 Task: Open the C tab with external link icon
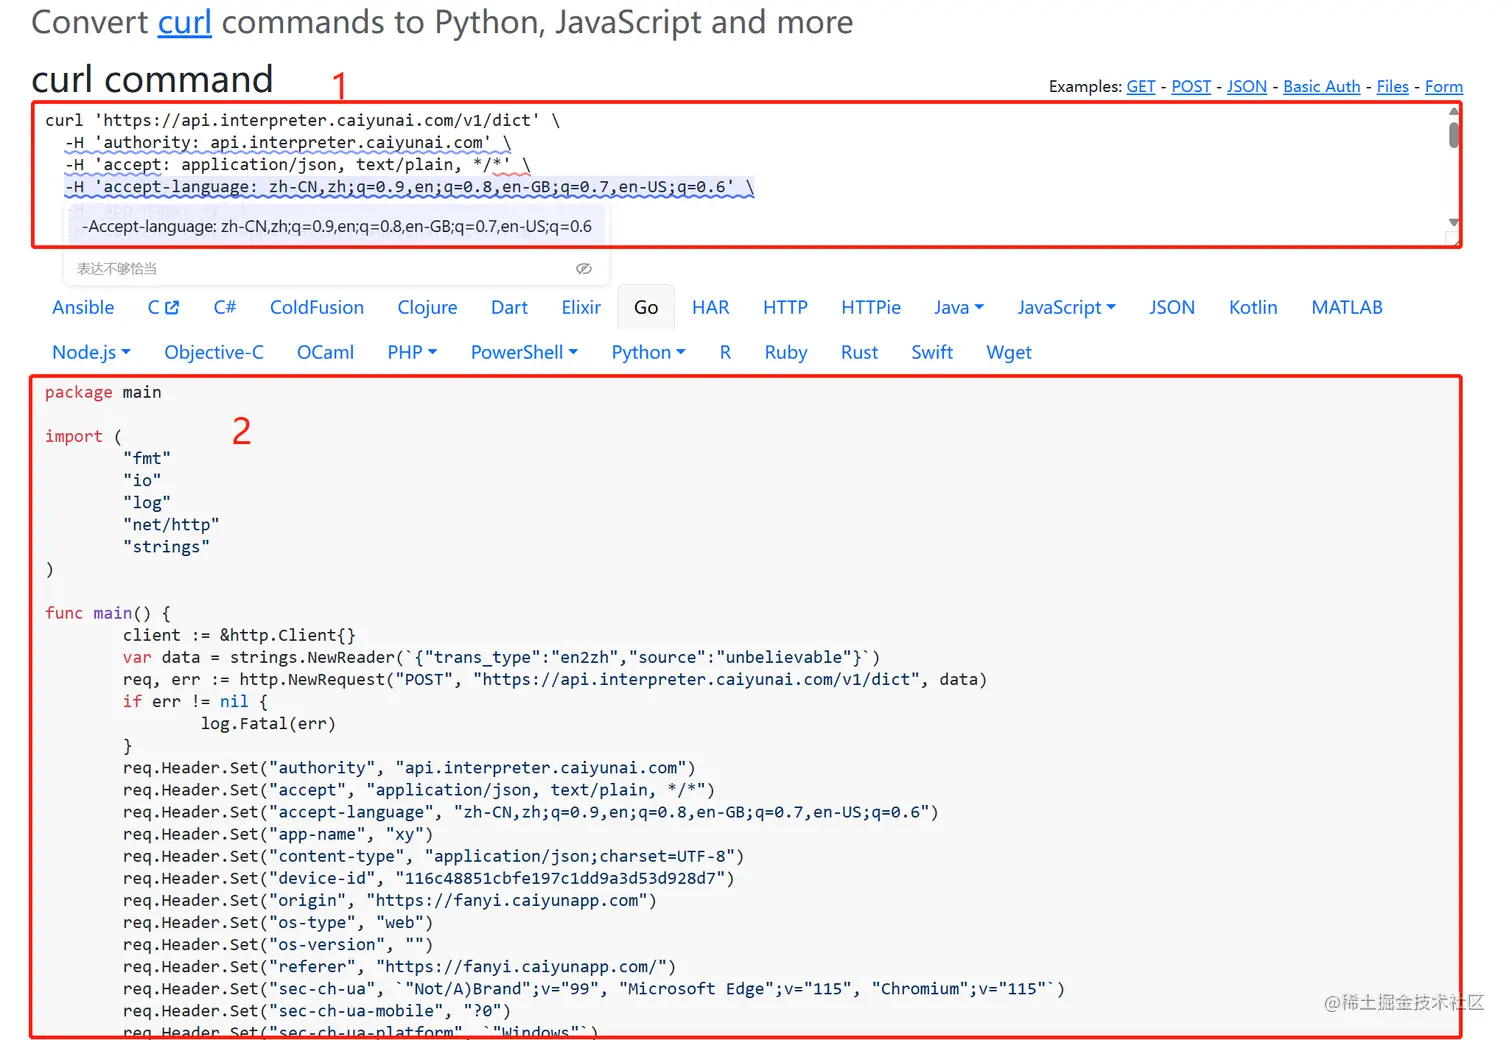(163, 308)
